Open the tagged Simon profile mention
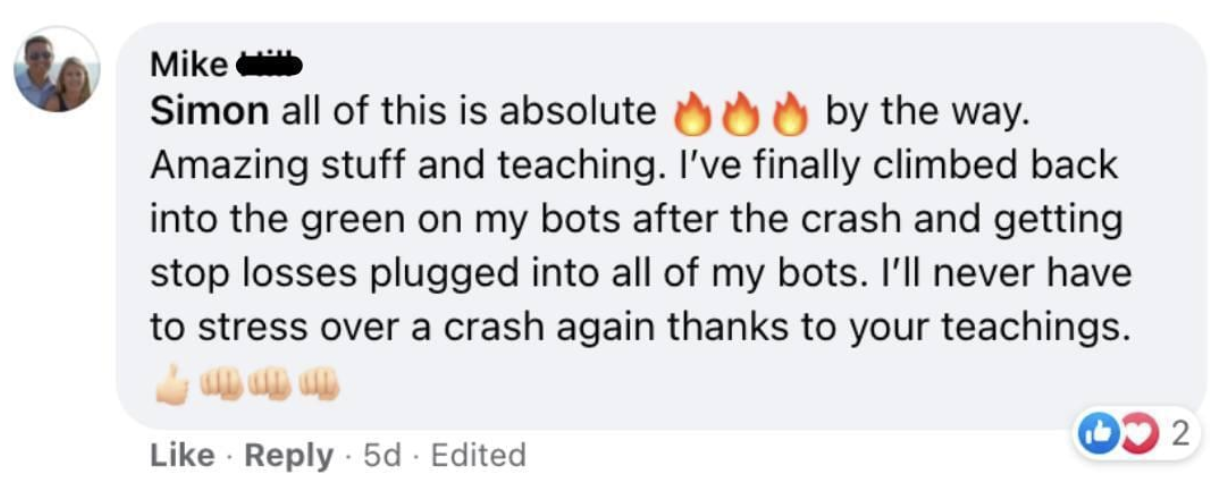 pyautogui.click(x=209, y=112)
